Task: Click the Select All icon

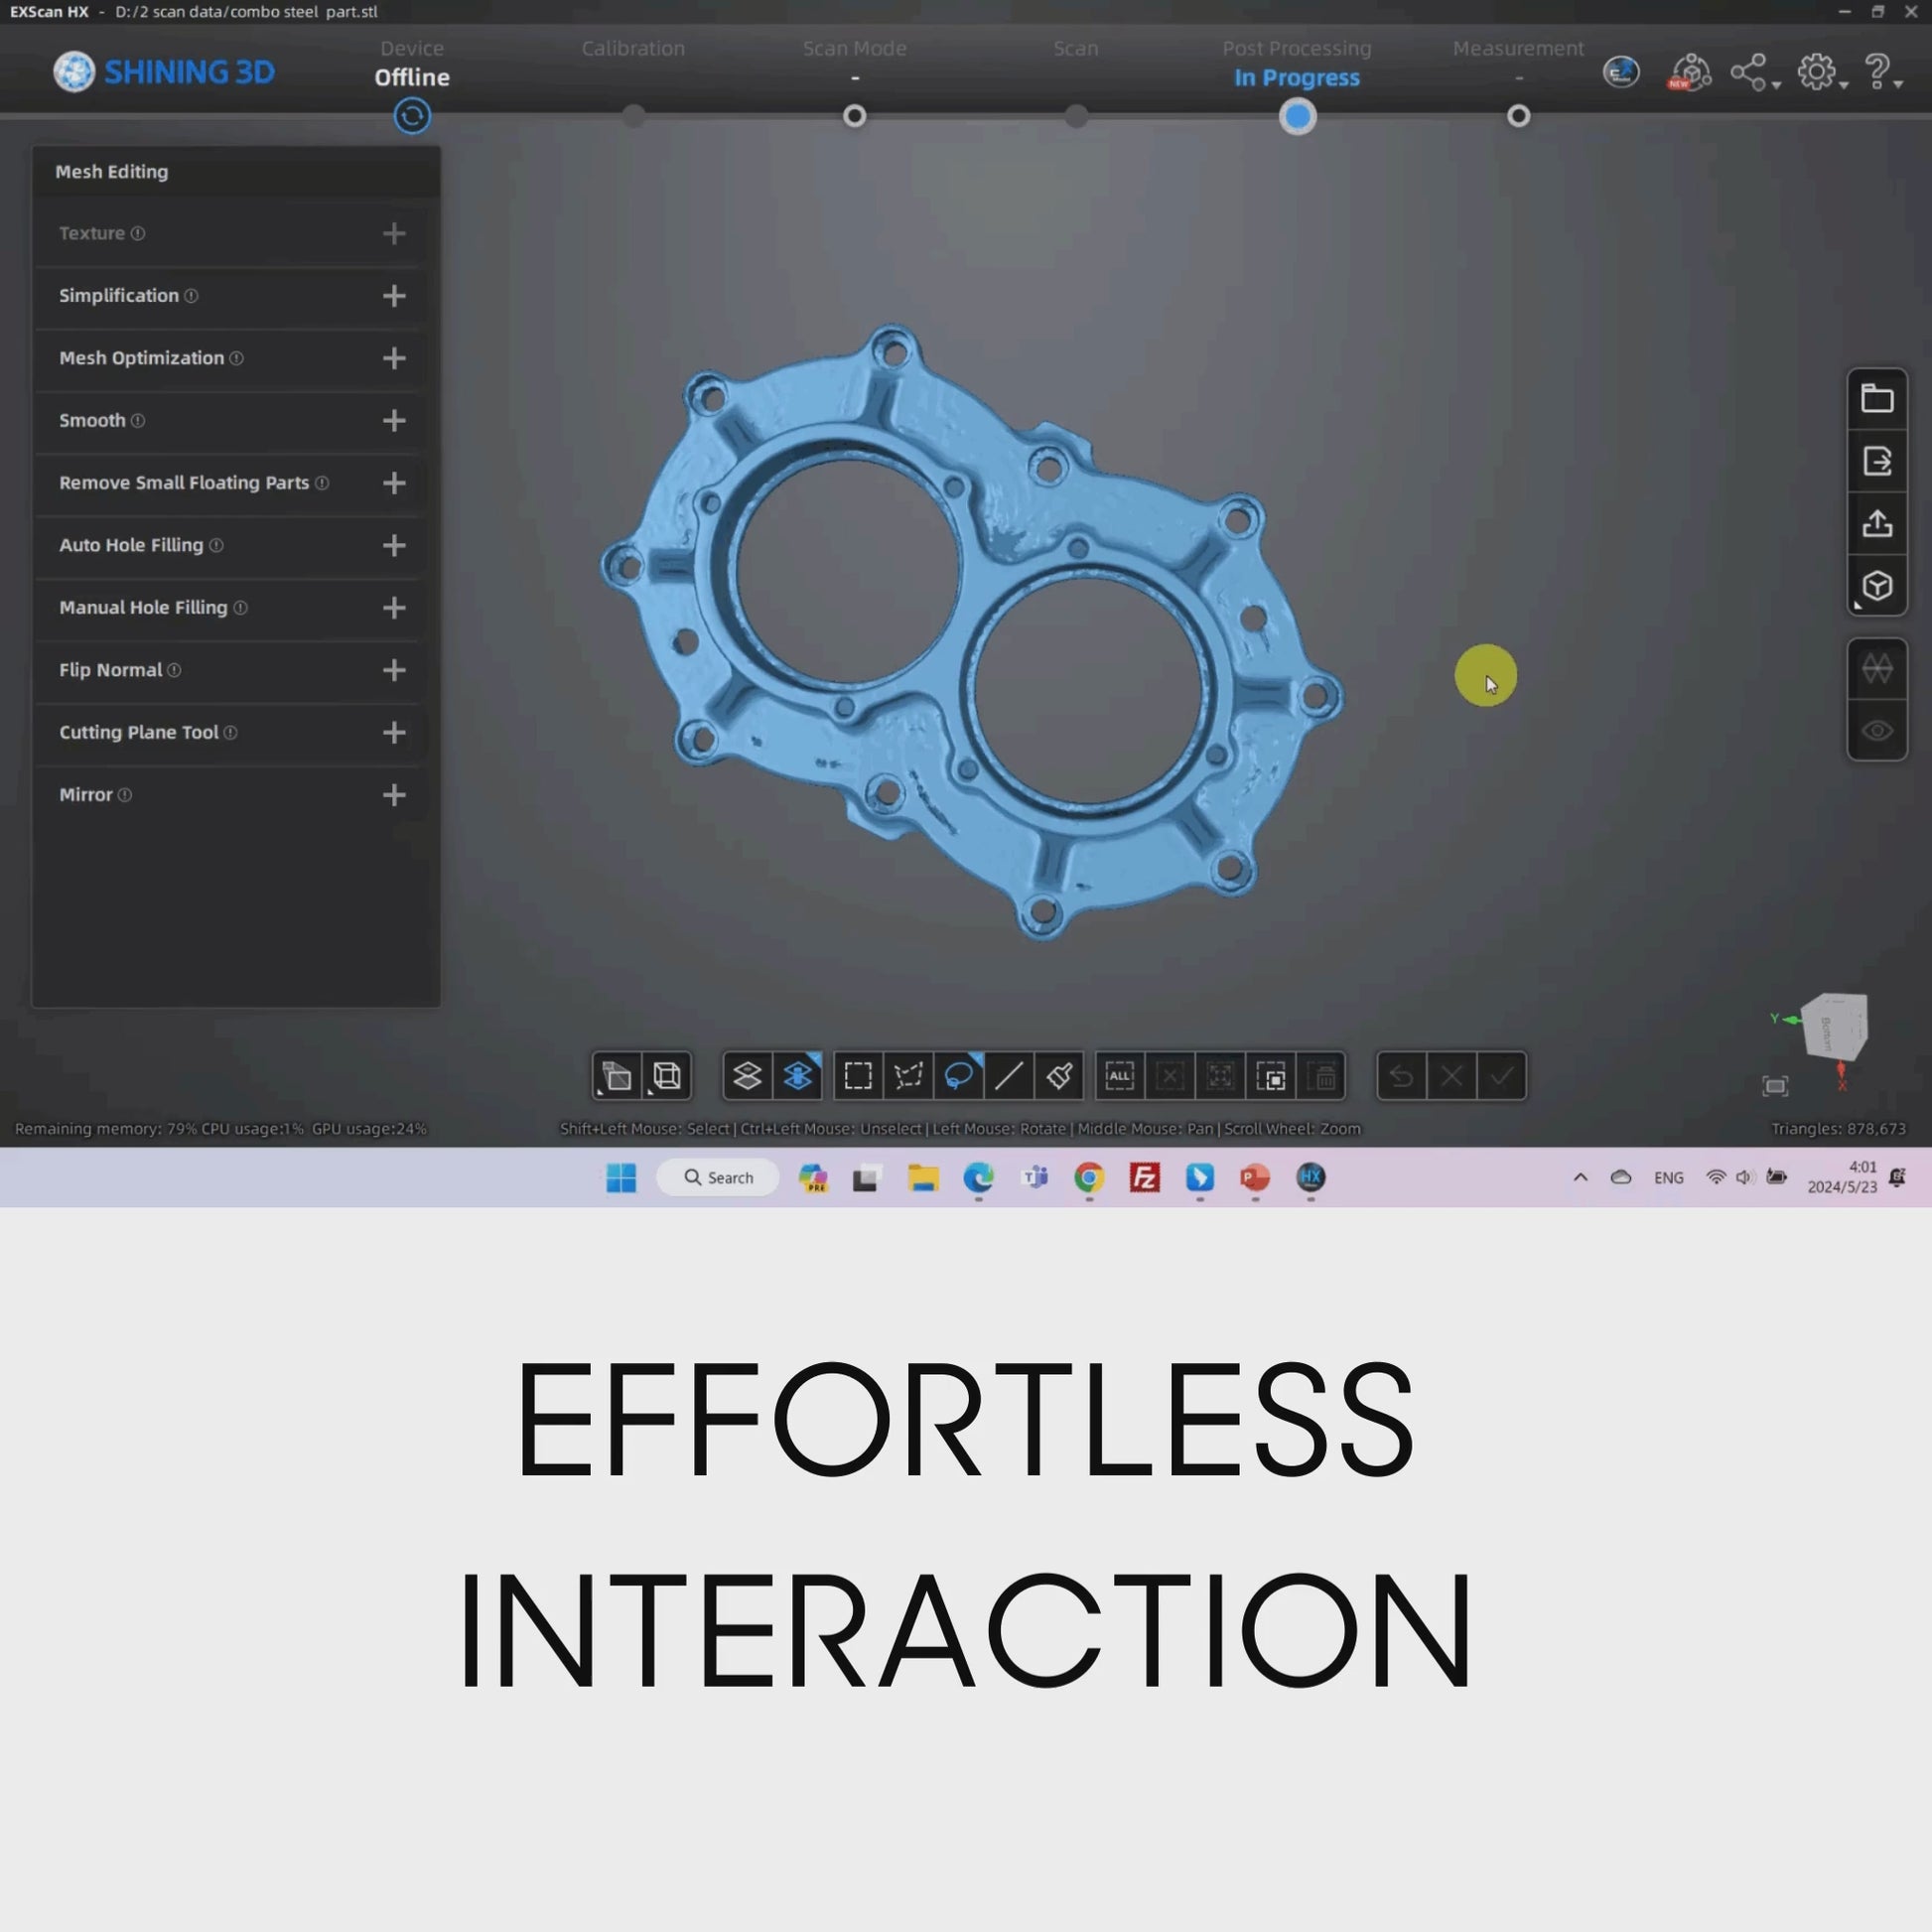Action: click(1119, 1076)
